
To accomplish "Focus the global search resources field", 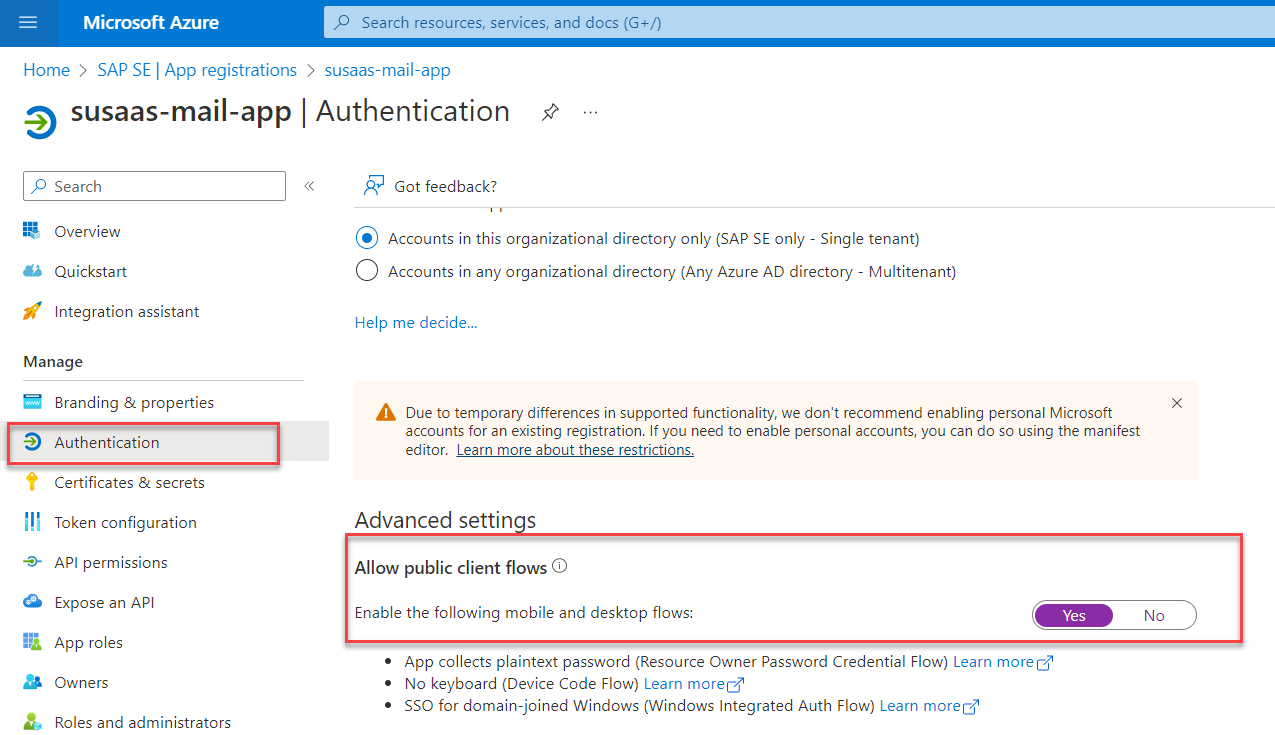I will (x=799, y=22).
